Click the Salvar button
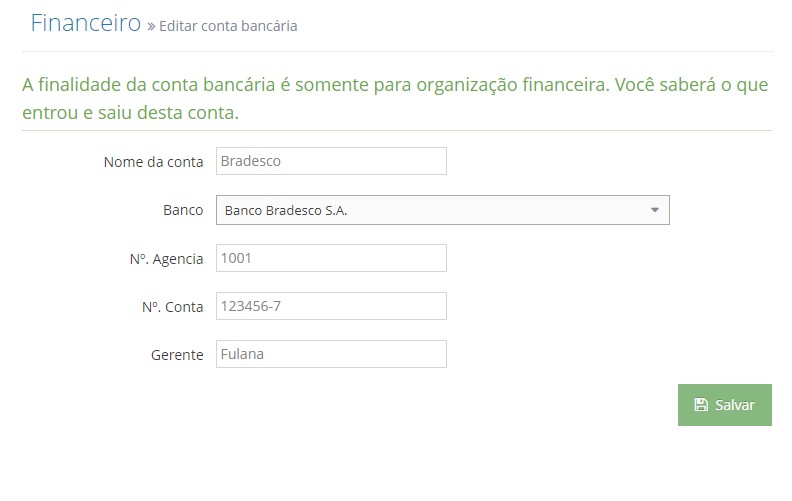Viewport: 792px width, 501px height. pyautogui.click(x=724, y=405)
